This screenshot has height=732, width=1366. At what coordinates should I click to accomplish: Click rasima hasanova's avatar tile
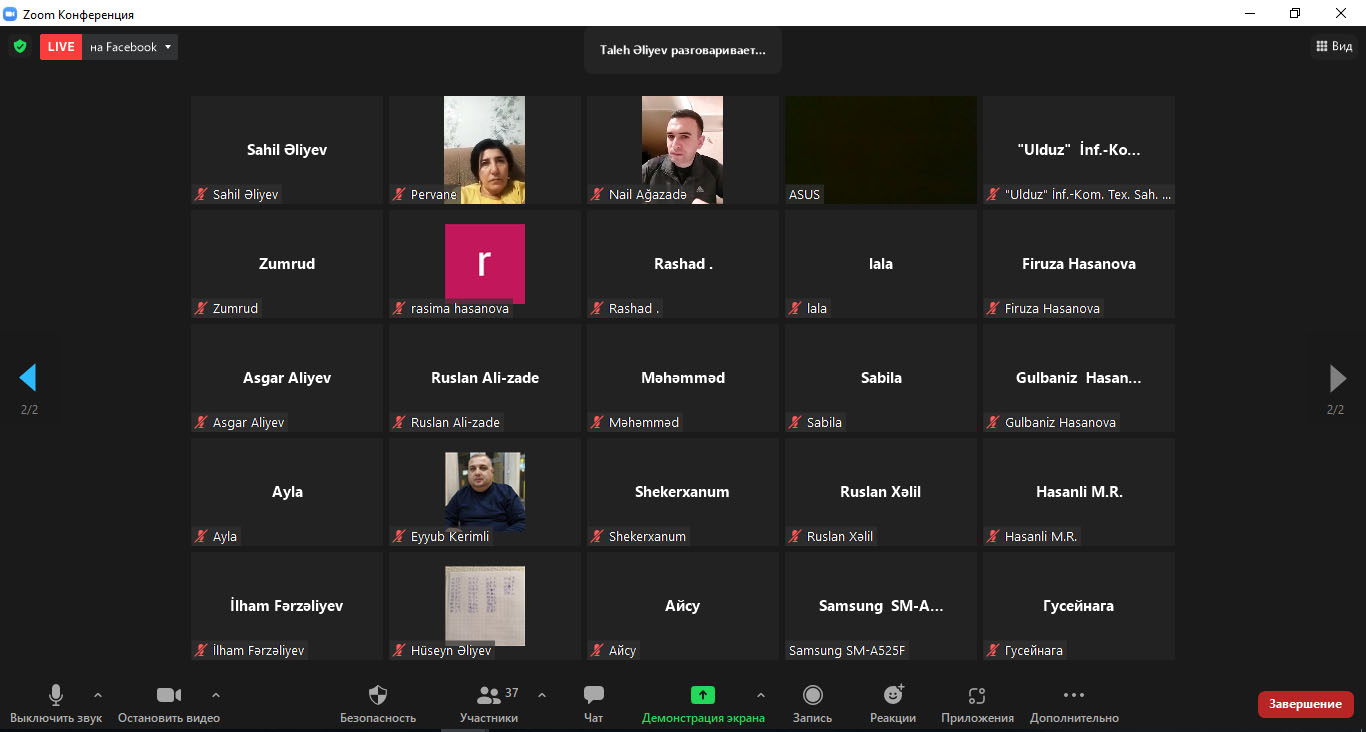click(x=485, y=264)
